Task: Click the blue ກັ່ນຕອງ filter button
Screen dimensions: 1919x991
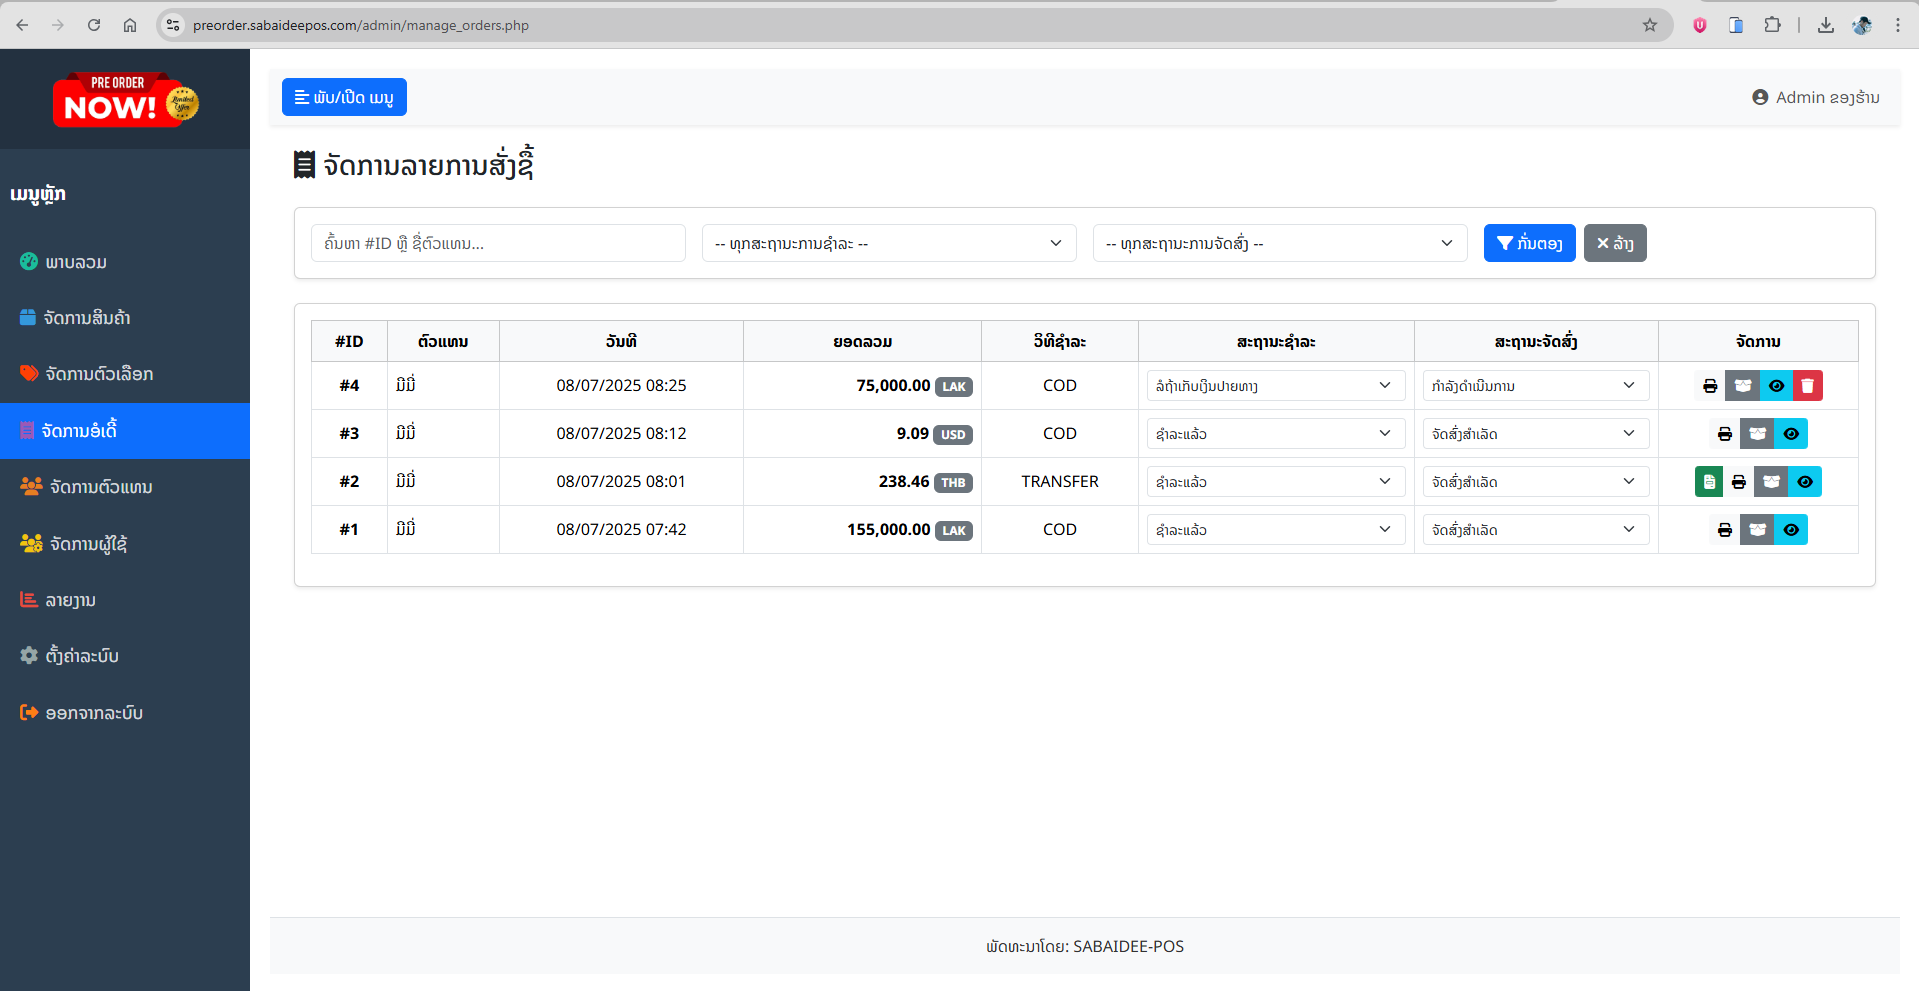Action: pos(1529,243)
